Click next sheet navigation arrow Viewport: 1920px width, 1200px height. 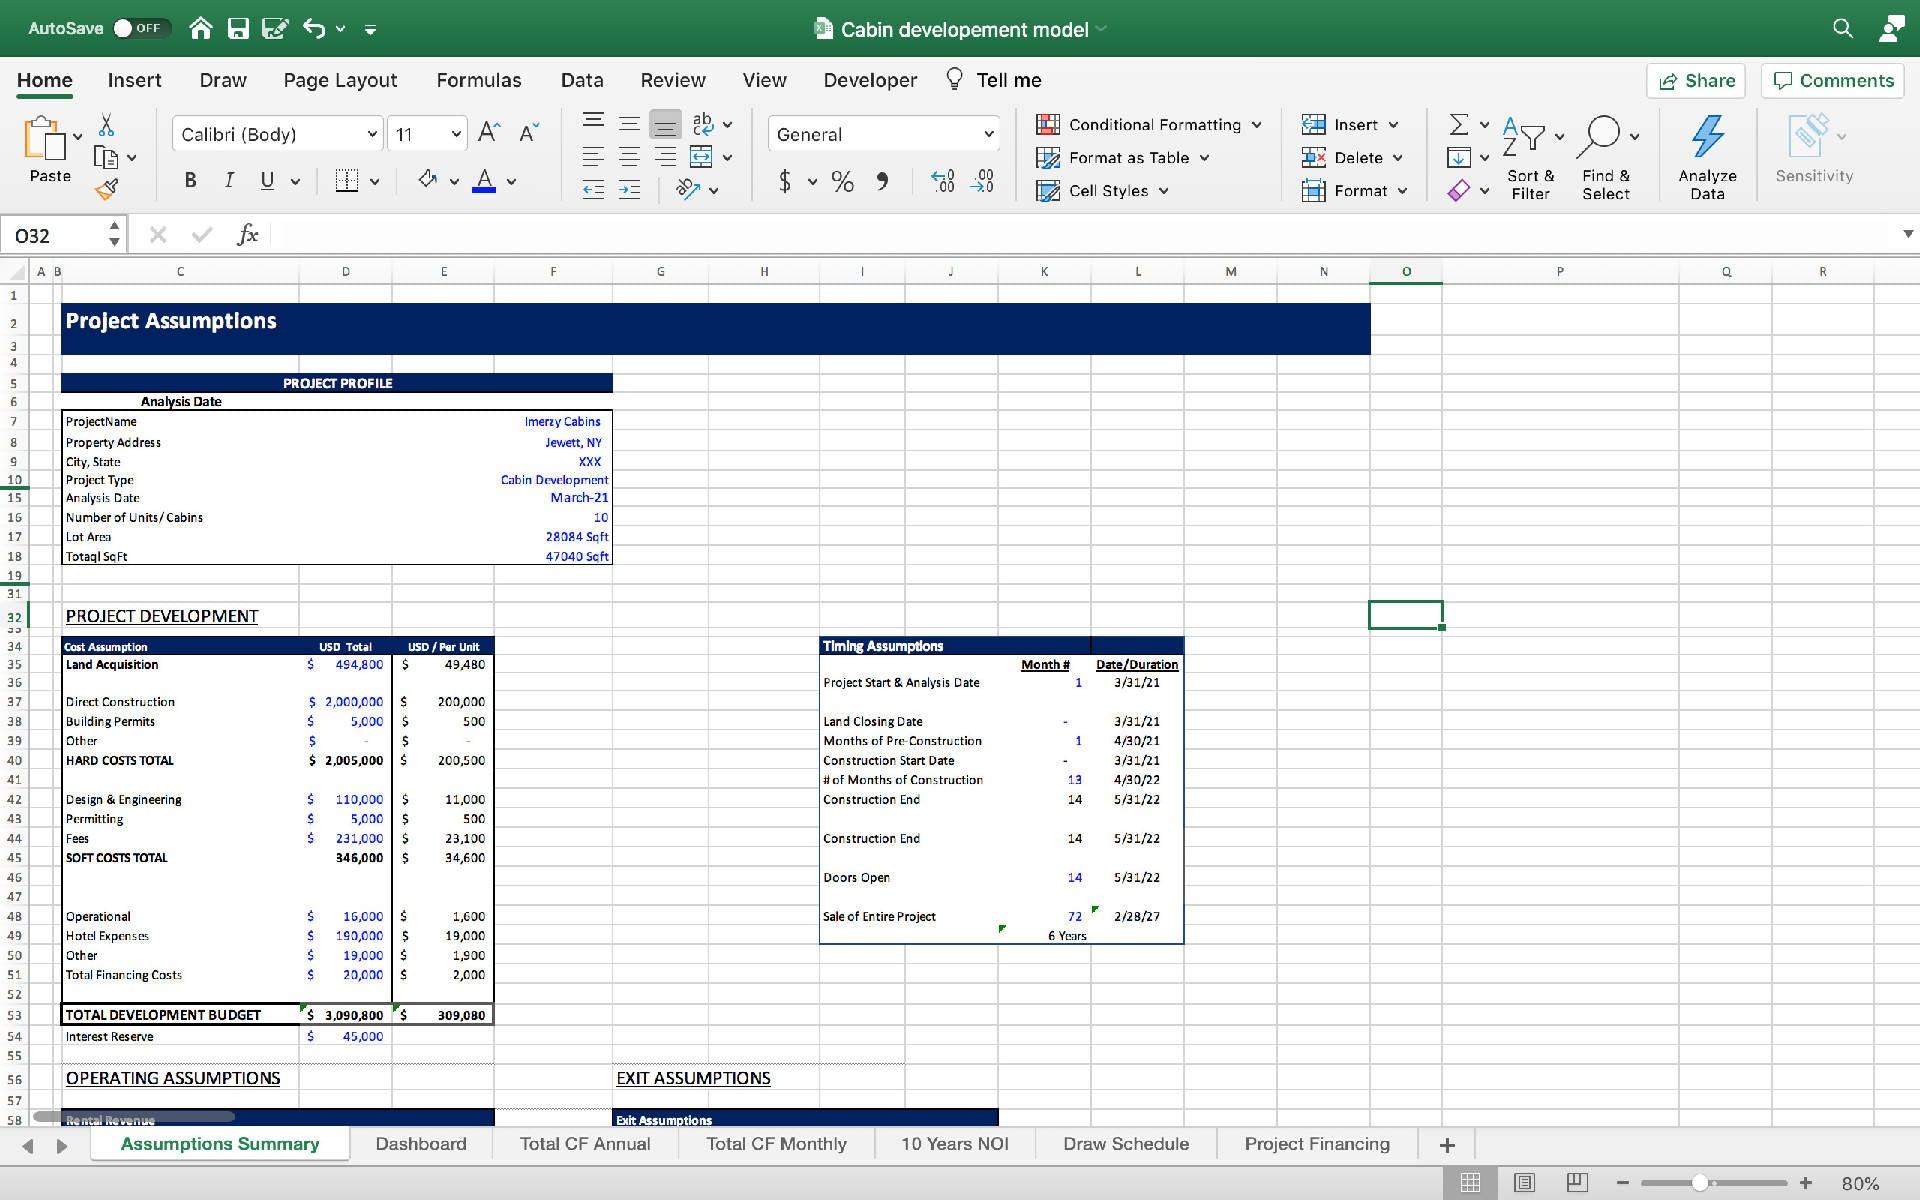coord(62,1146)
